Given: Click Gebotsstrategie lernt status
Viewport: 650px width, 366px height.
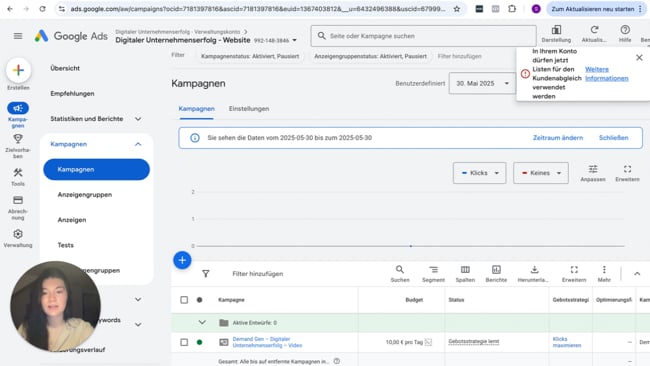Looking at the screenshot, I should click(473, 342).
